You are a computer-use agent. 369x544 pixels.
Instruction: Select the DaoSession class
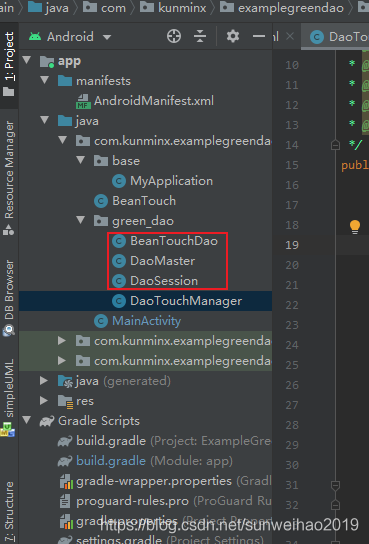pyautogui.click(x=164, y=281)
